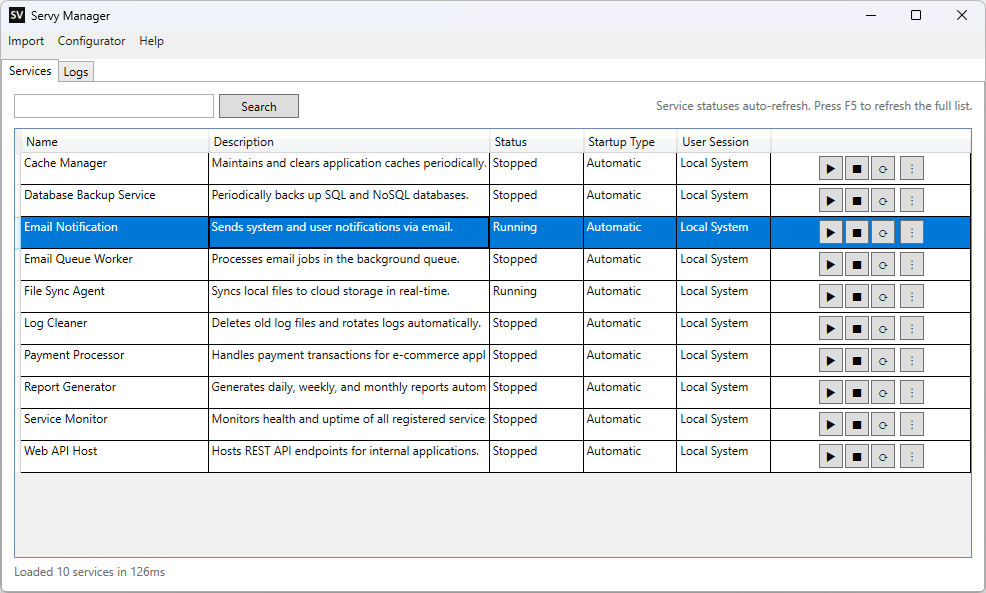Open more options for Email Queue Worker
Screen dimensions: 986x593
pyautogui.click(x=911, y=265)
